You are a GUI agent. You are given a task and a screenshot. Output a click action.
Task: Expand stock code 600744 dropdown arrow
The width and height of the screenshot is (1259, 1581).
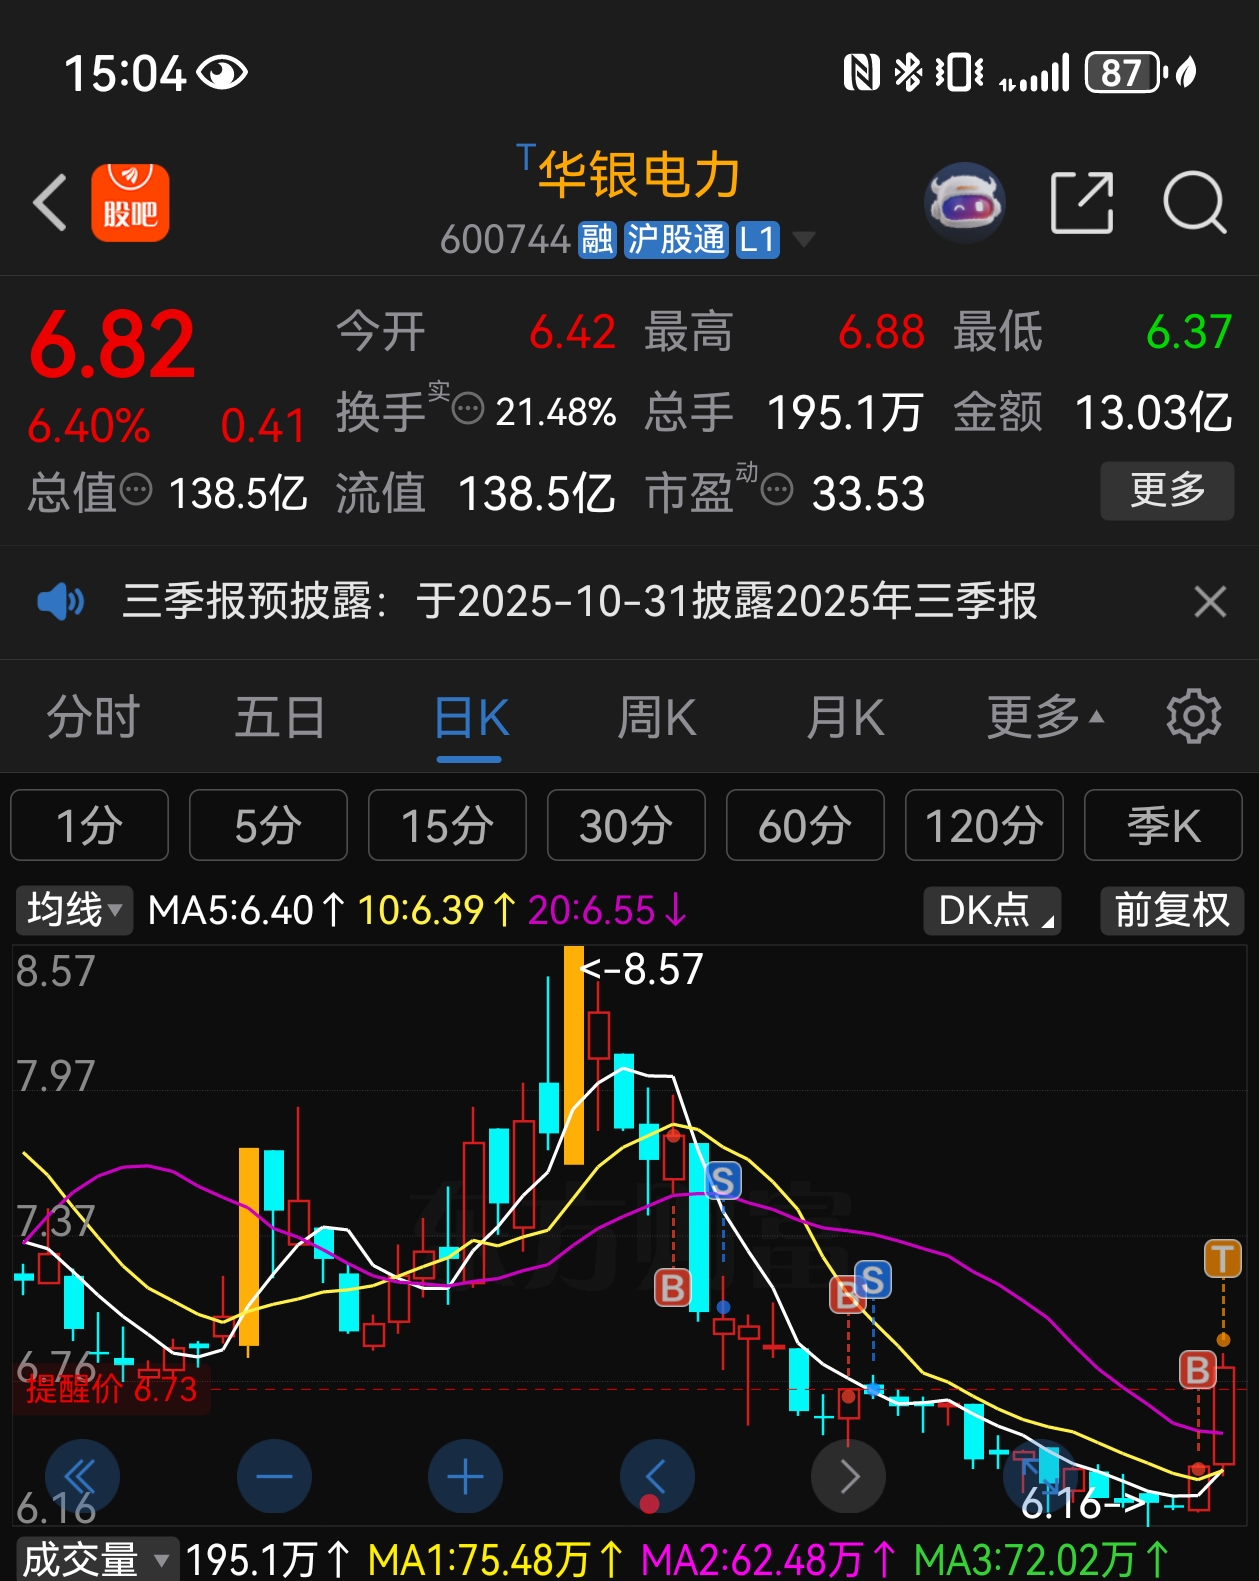(803, 239)
